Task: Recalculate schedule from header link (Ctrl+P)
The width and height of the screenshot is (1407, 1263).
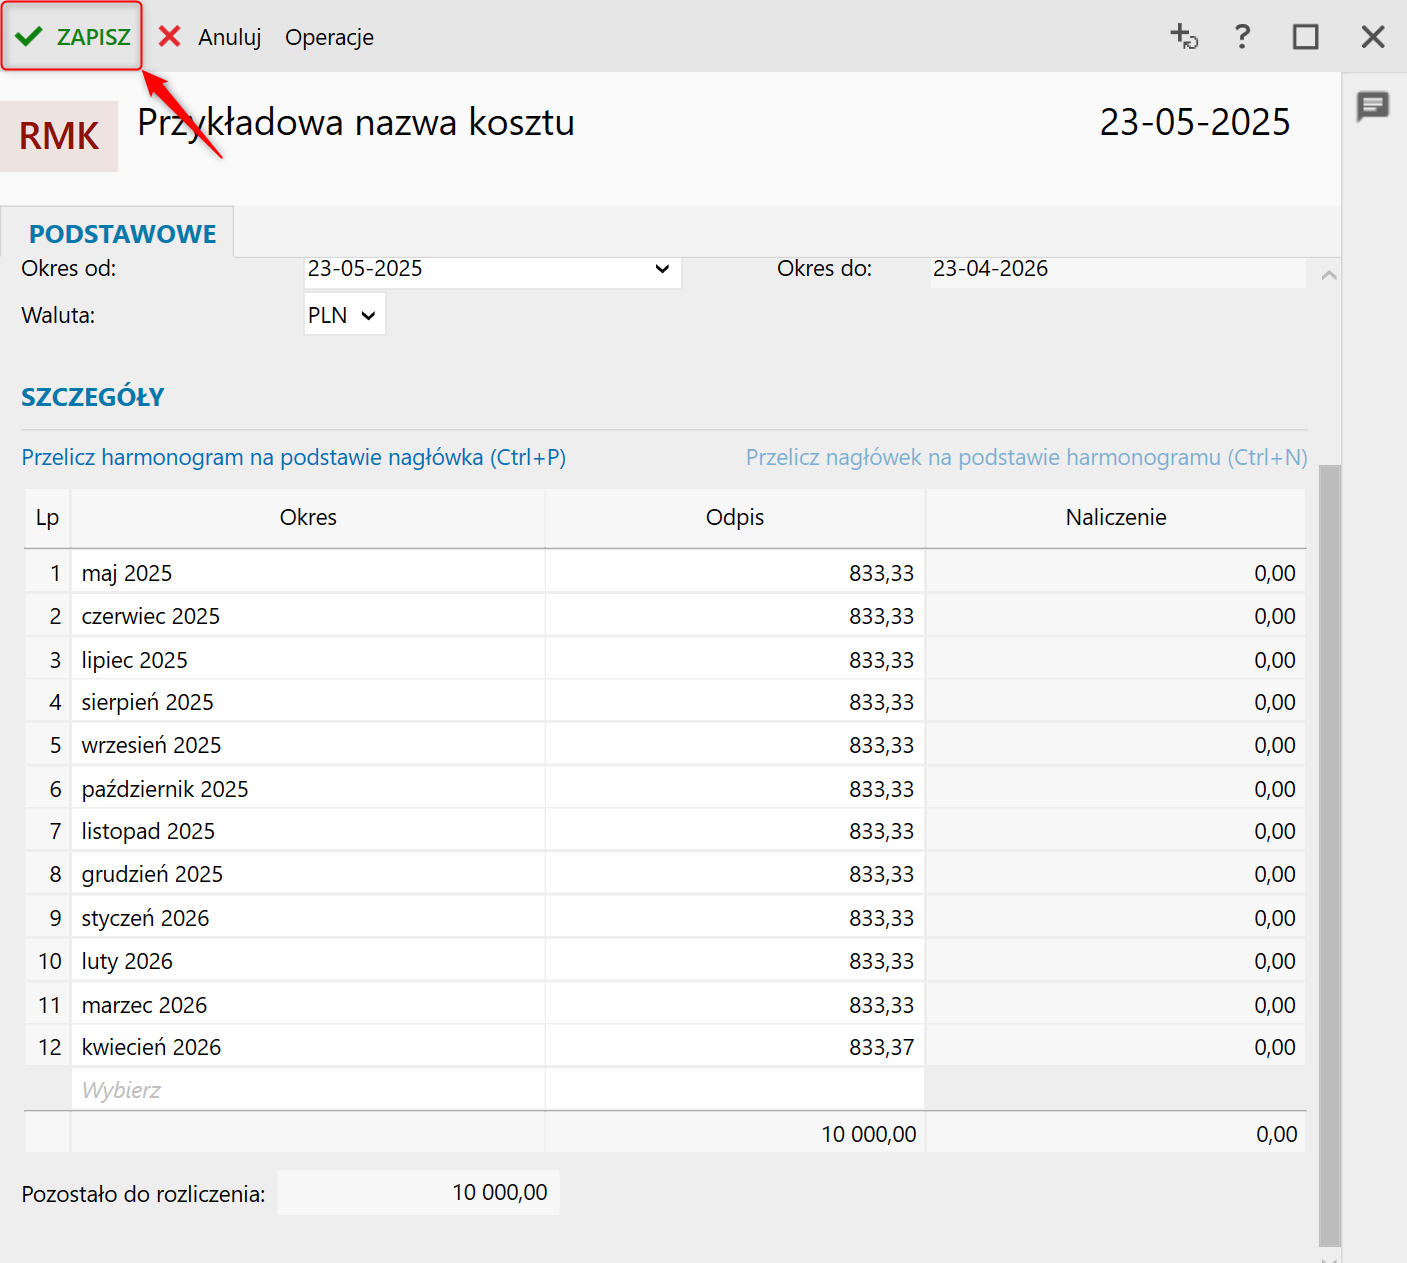Action: click(294, 457)
